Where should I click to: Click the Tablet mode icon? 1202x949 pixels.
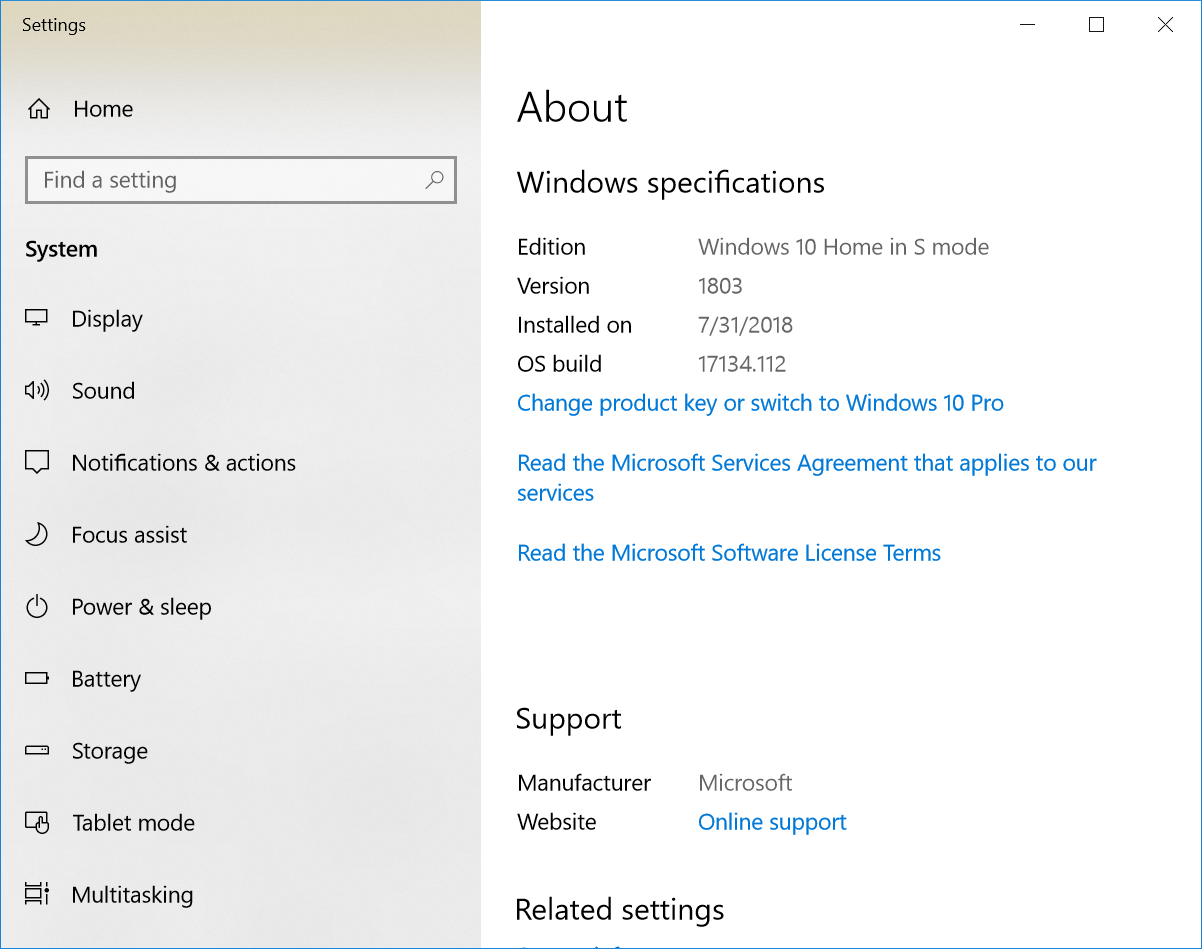[37, 823]
